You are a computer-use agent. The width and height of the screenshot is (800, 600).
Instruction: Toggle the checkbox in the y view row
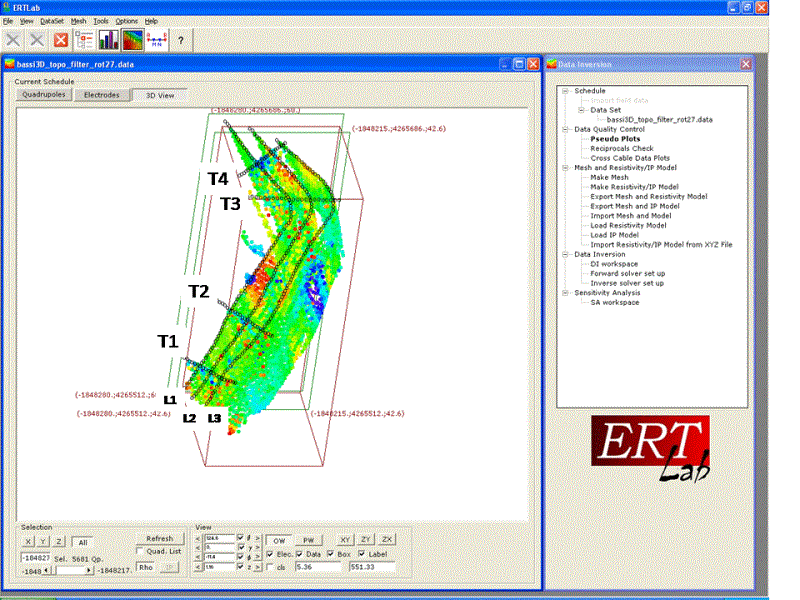coord(241,547)
